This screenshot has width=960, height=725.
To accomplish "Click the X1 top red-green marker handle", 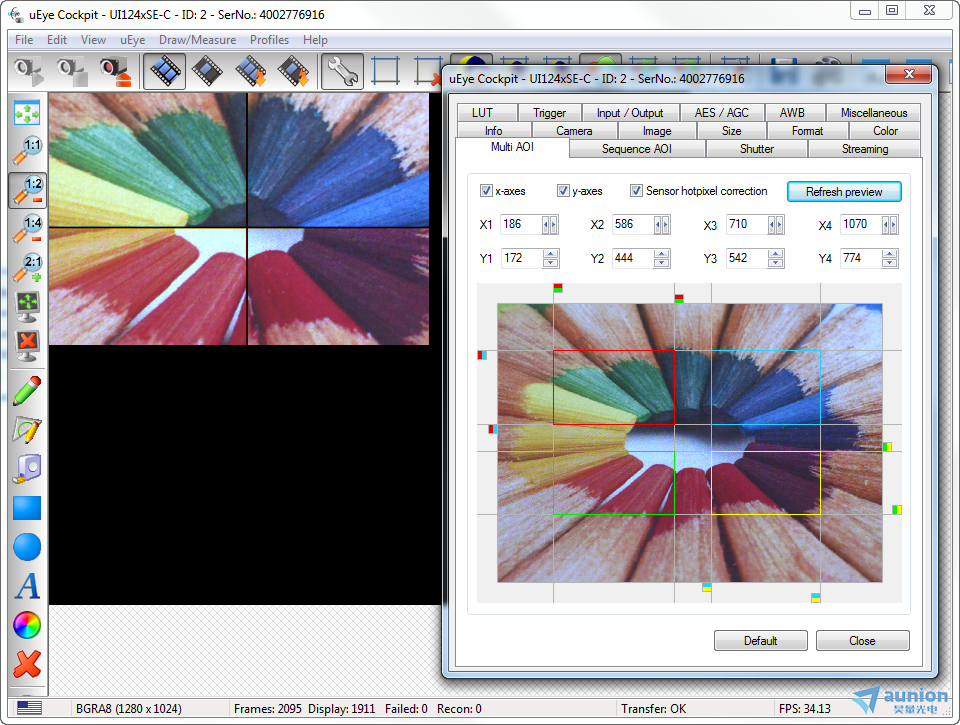I will pyautogui.click(x=558, y=288).
